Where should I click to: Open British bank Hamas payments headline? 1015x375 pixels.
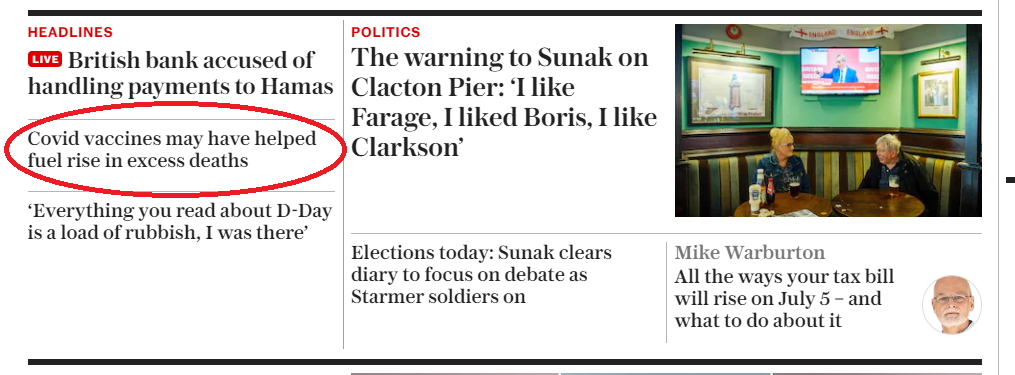(x=181, y=73)
